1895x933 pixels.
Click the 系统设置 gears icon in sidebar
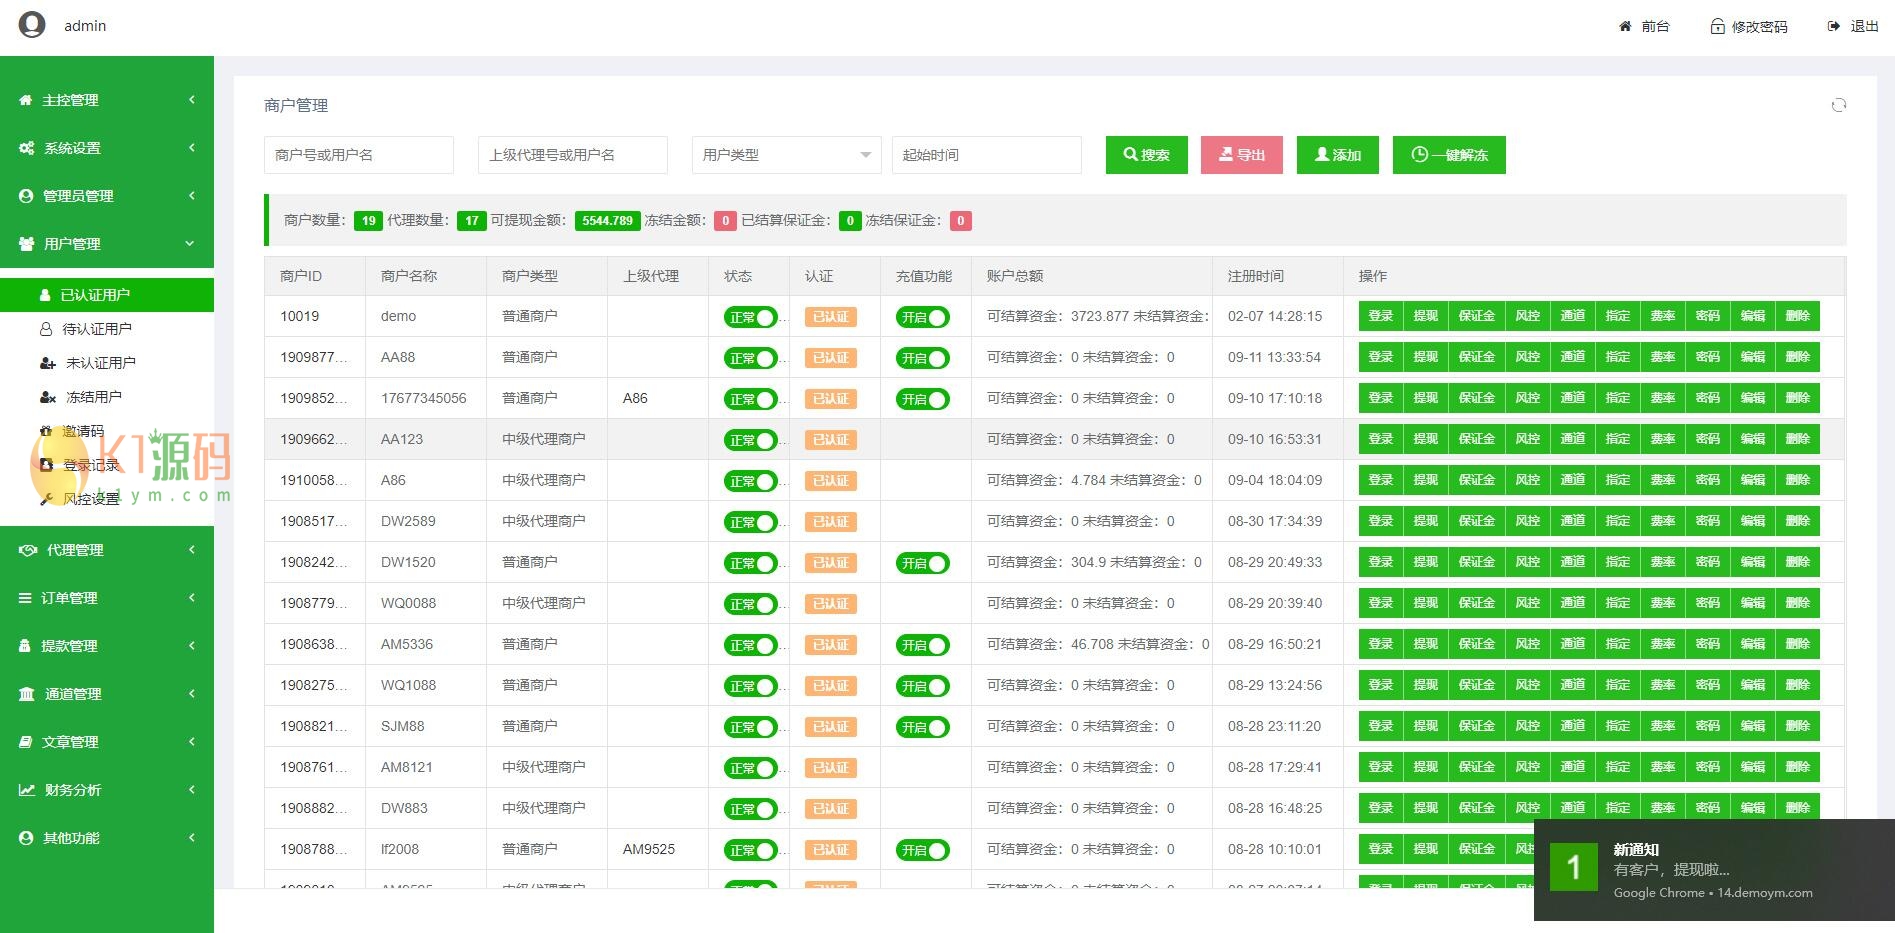27,148
